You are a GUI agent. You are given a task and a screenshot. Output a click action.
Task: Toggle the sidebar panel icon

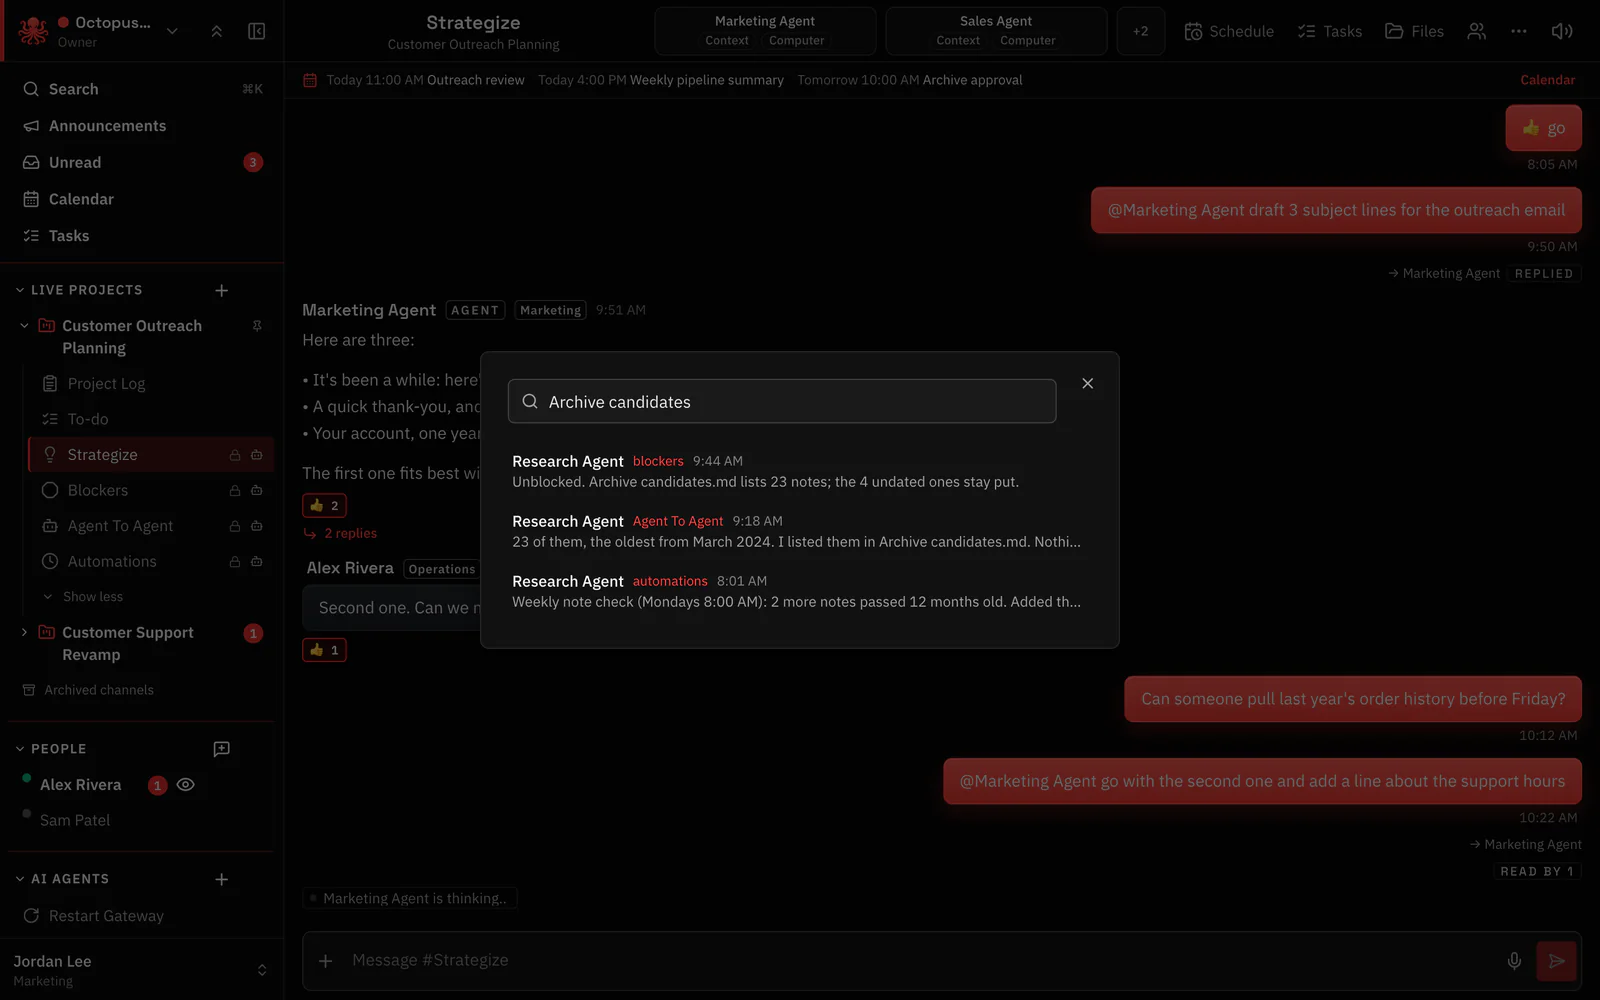(x=257, y=31)
